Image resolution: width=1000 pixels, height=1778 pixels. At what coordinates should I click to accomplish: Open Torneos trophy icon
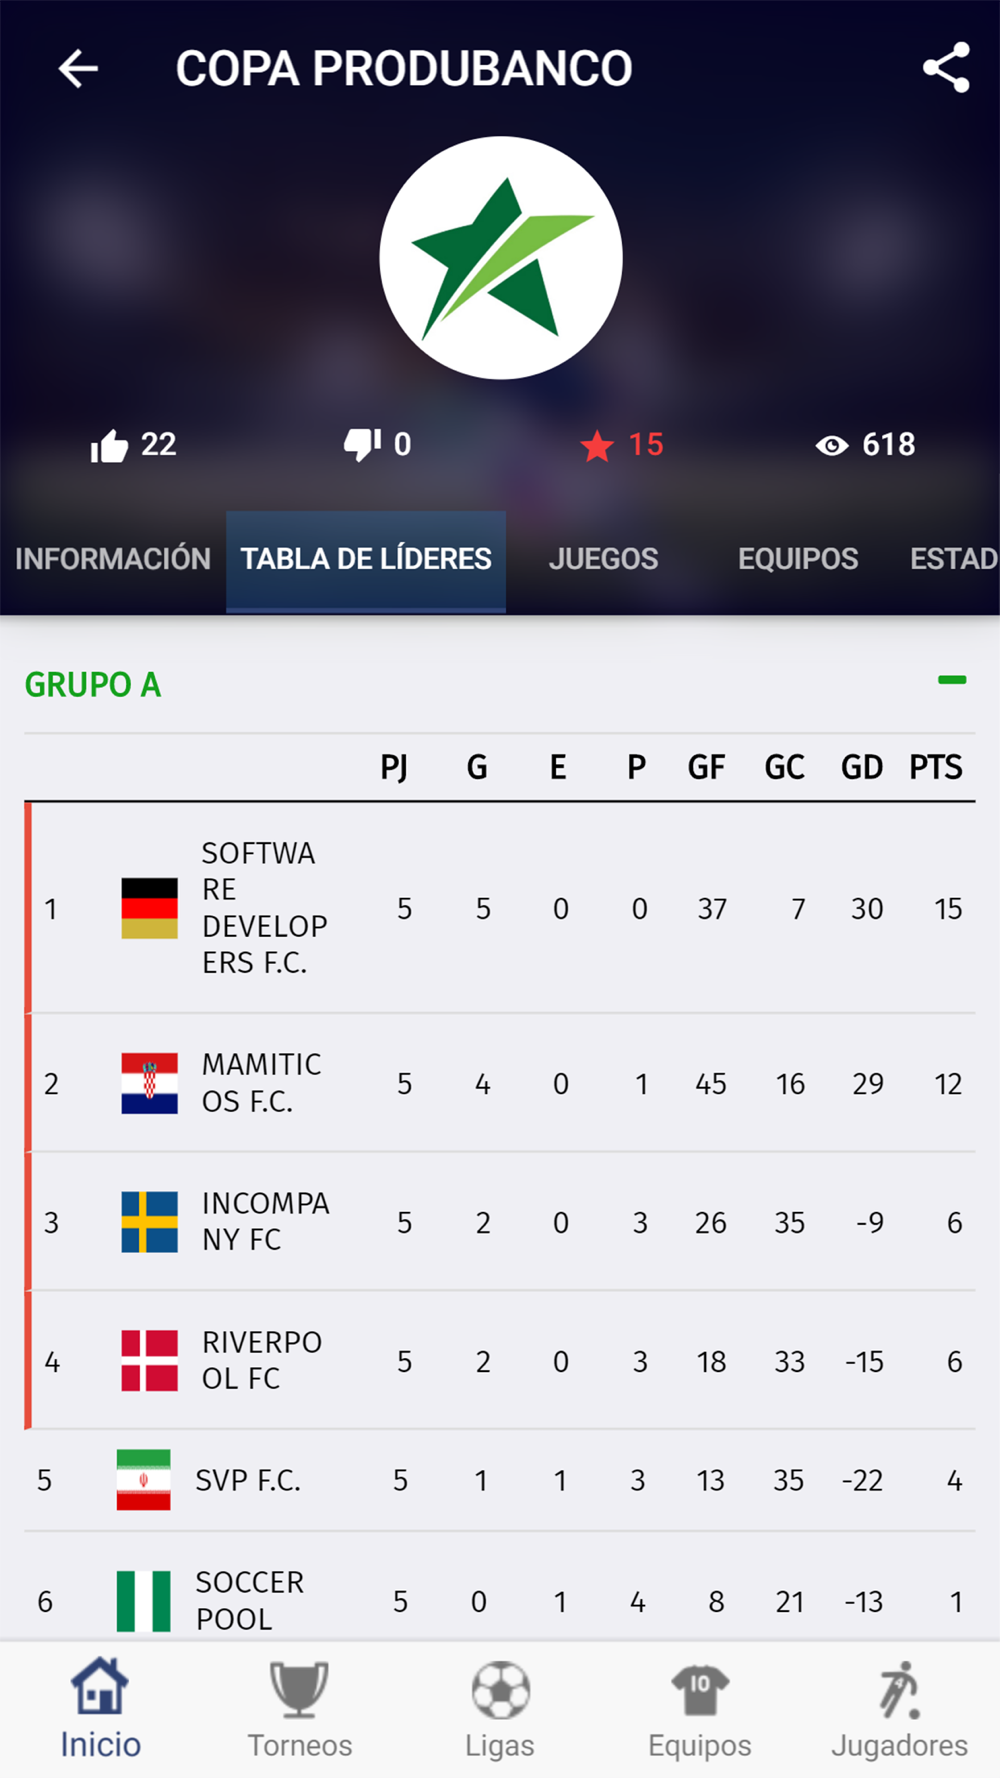(x=299, y=1688)
